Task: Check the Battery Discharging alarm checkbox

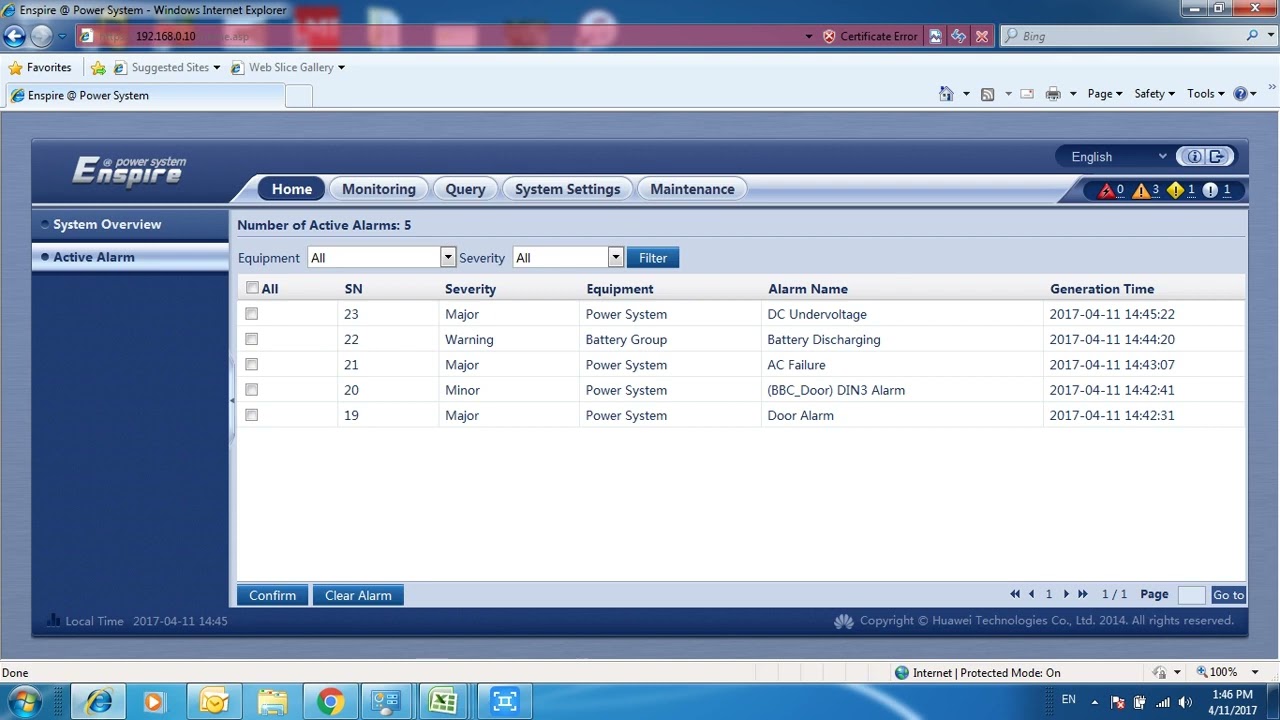Action: (252, 339)
